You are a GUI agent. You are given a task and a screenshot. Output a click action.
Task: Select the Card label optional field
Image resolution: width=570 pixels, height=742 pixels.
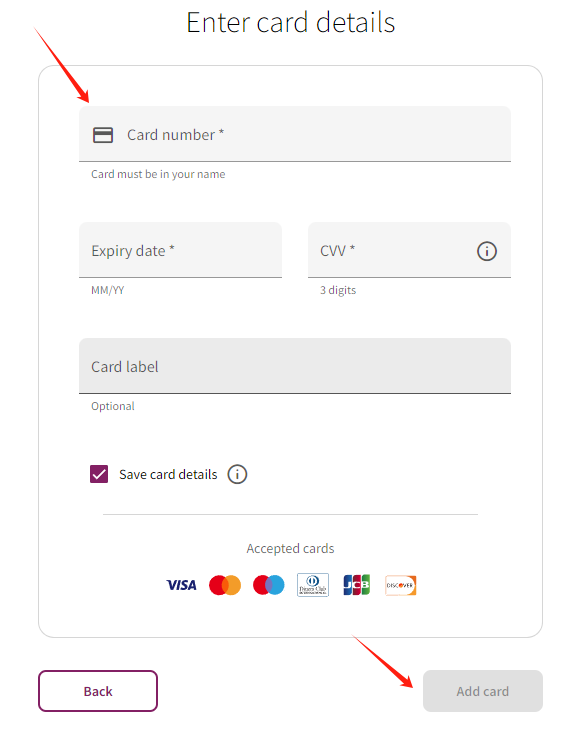(x=295, y=366)
